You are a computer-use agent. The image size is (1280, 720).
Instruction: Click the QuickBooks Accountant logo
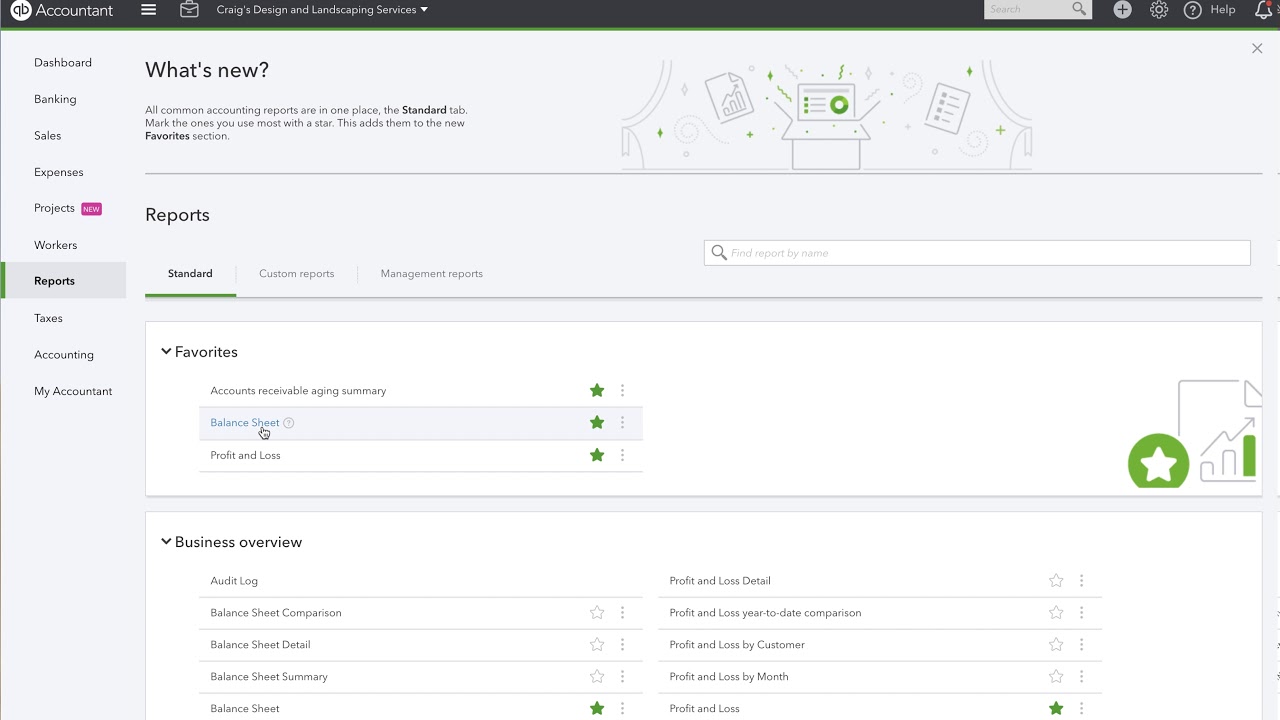click(x=62, y=10)
